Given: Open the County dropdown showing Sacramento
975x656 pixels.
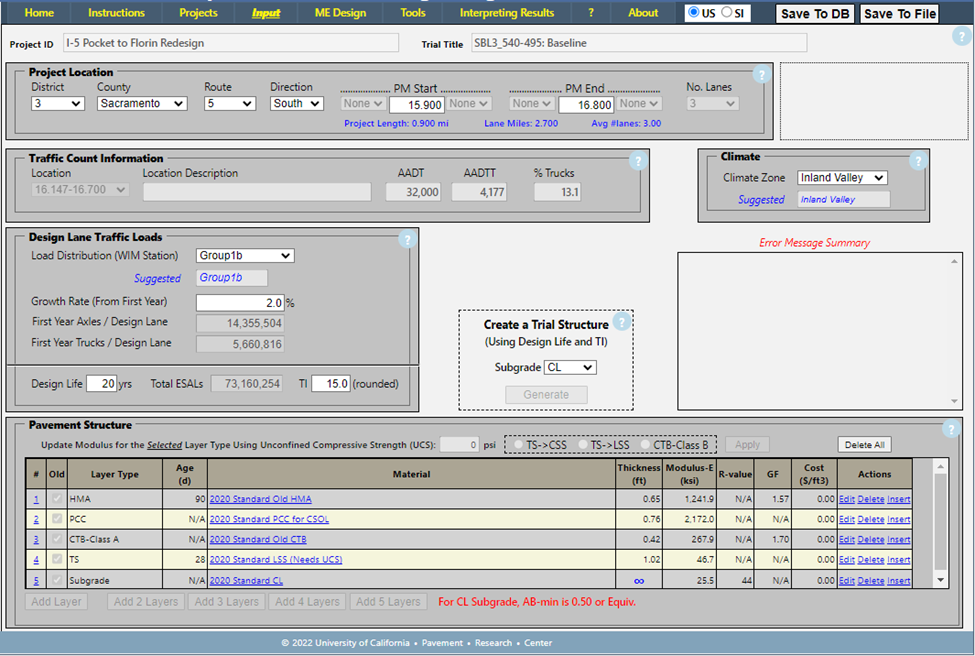Looking at the screenshot, I should tap(142, 103).
